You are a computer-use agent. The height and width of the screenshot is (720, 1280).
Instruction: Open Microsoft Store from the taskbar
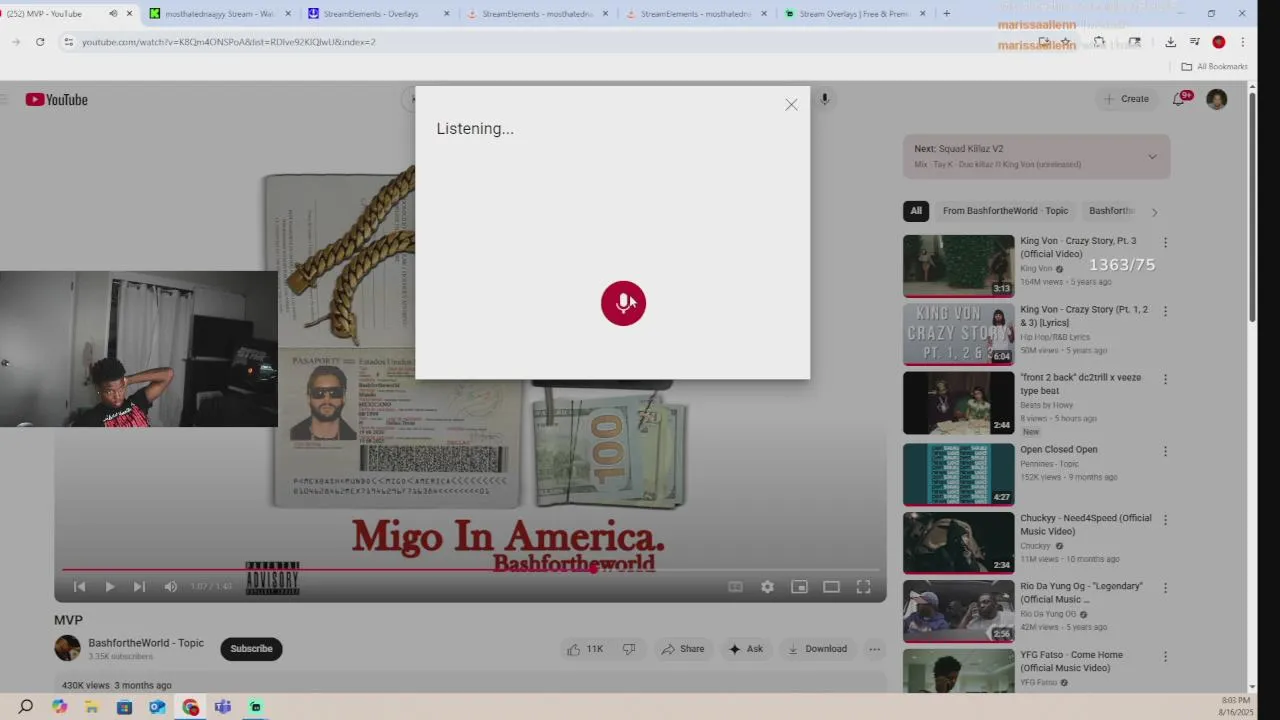(x=124, y=707)
